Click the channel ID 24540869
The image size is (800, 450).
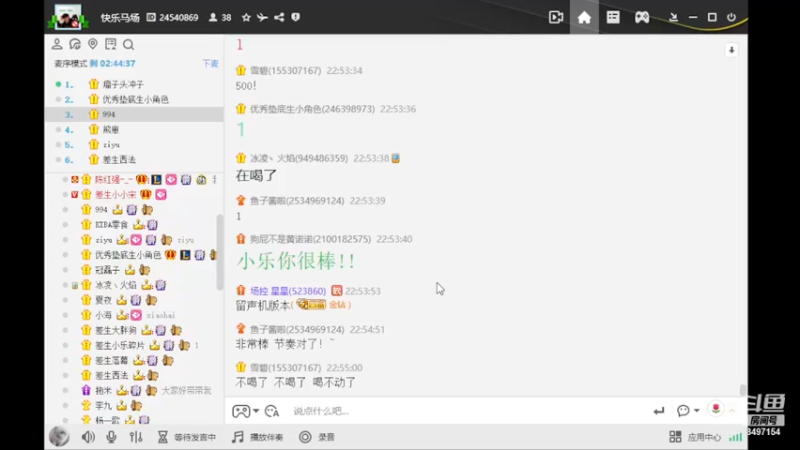coord(179,17)
